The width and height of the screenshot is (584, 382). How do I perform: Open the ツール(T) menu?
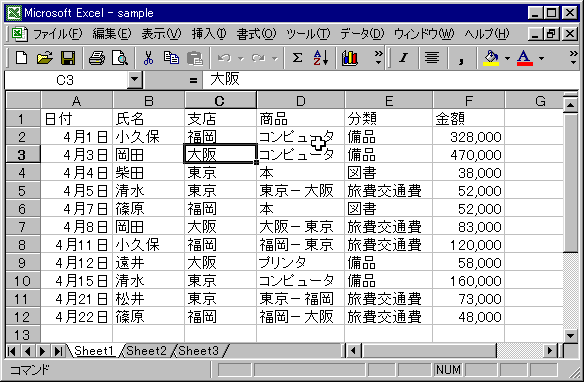coord(308,34)
